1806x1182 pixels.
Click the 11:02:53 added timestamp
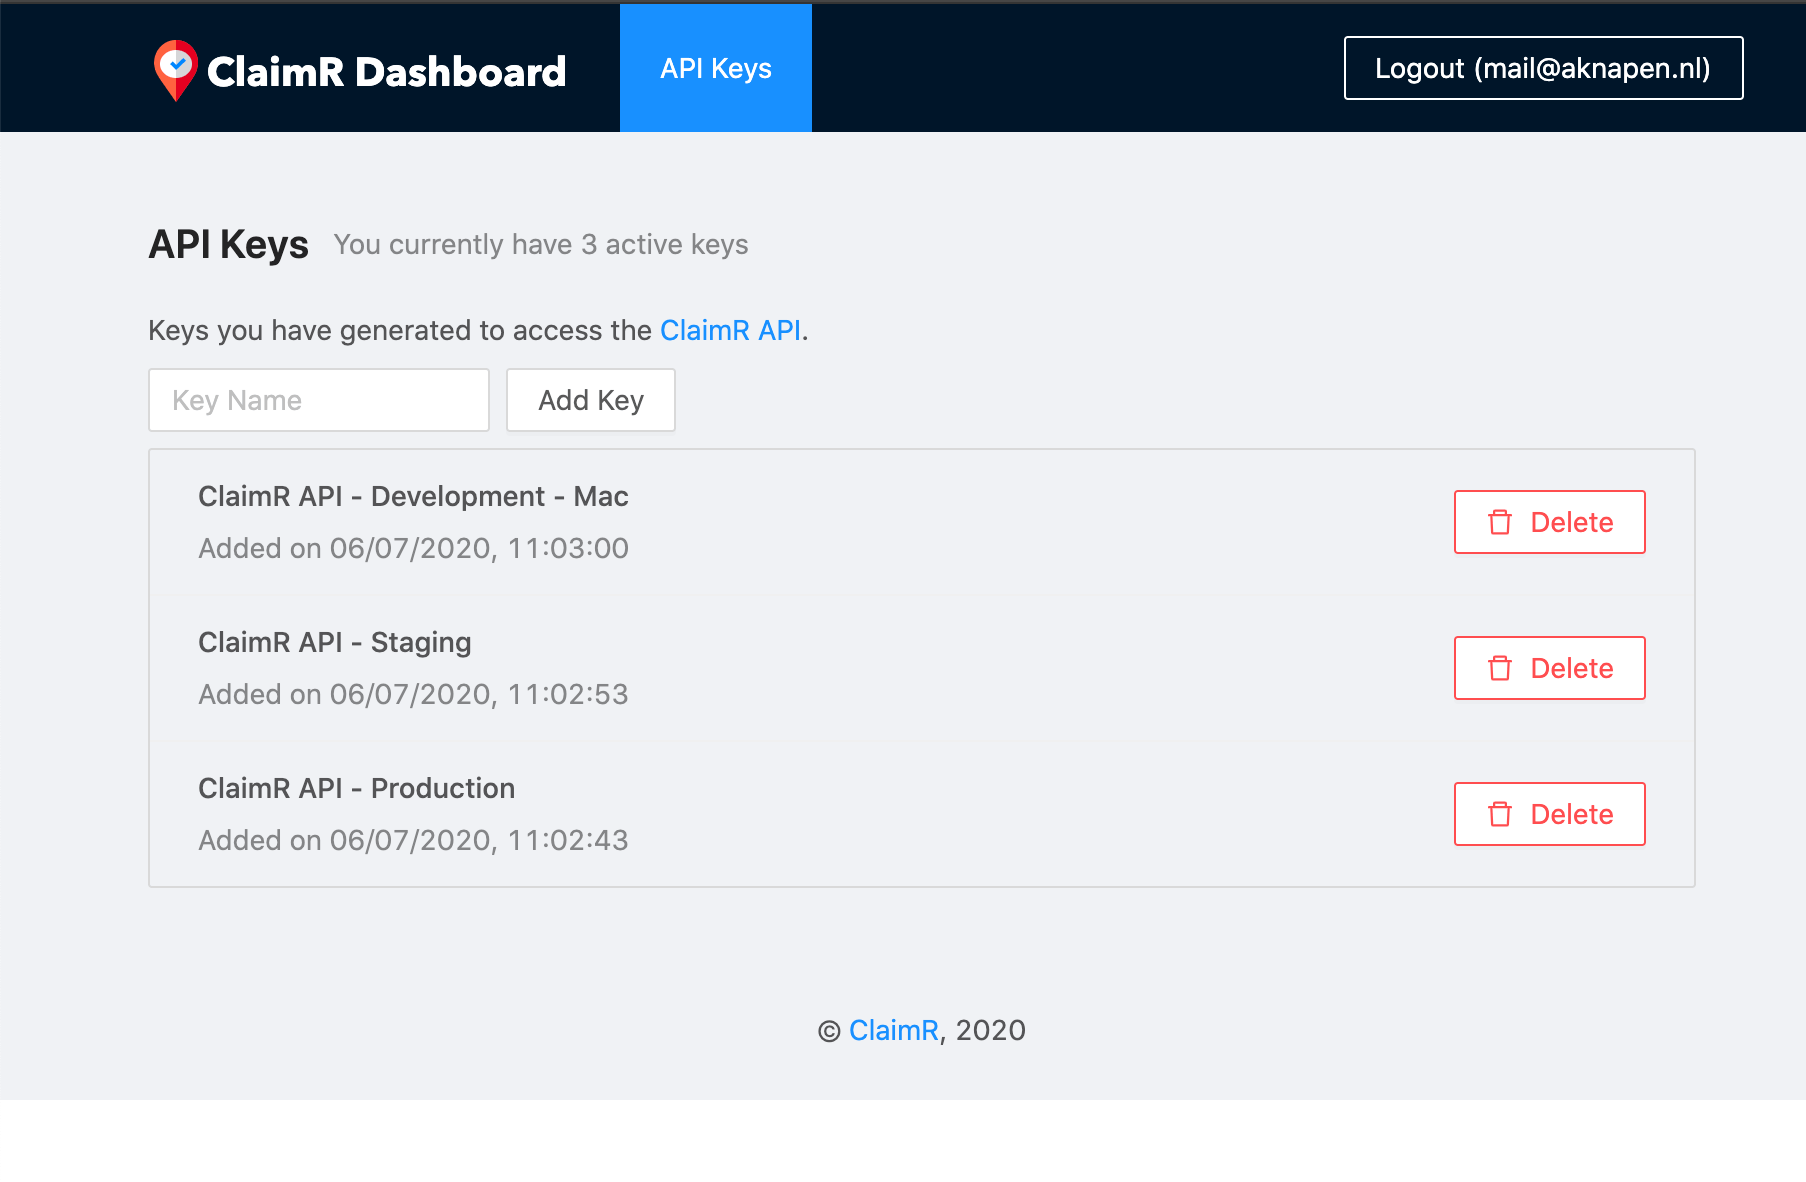tap(568, 694)
